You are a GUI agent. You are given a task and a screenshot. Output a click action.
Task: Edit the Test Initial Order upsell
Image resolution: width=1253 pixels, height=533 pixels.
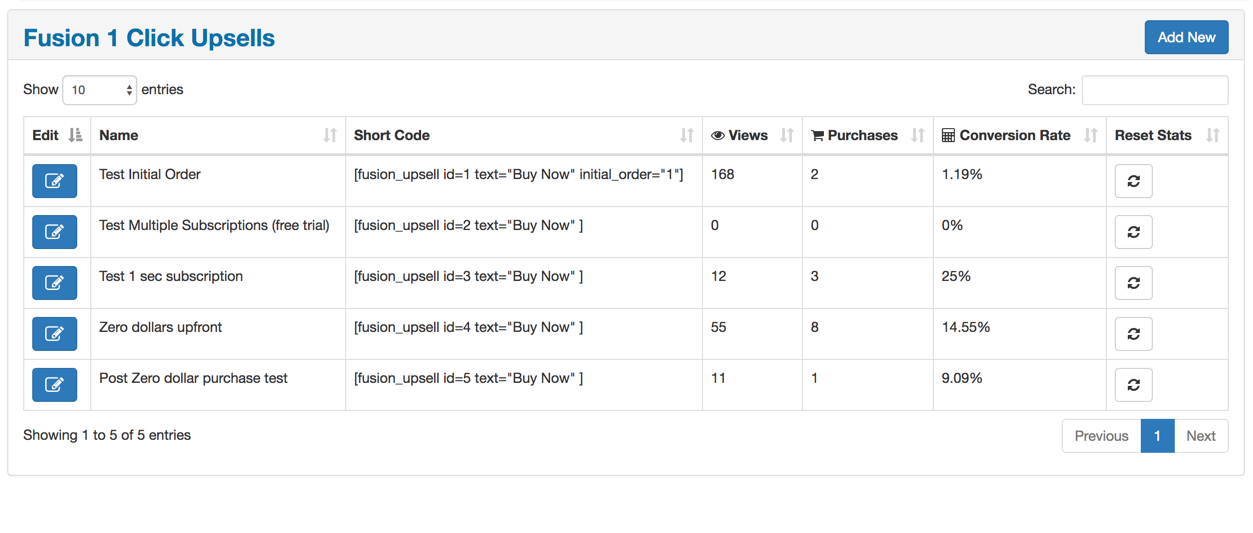click(54, 181)
